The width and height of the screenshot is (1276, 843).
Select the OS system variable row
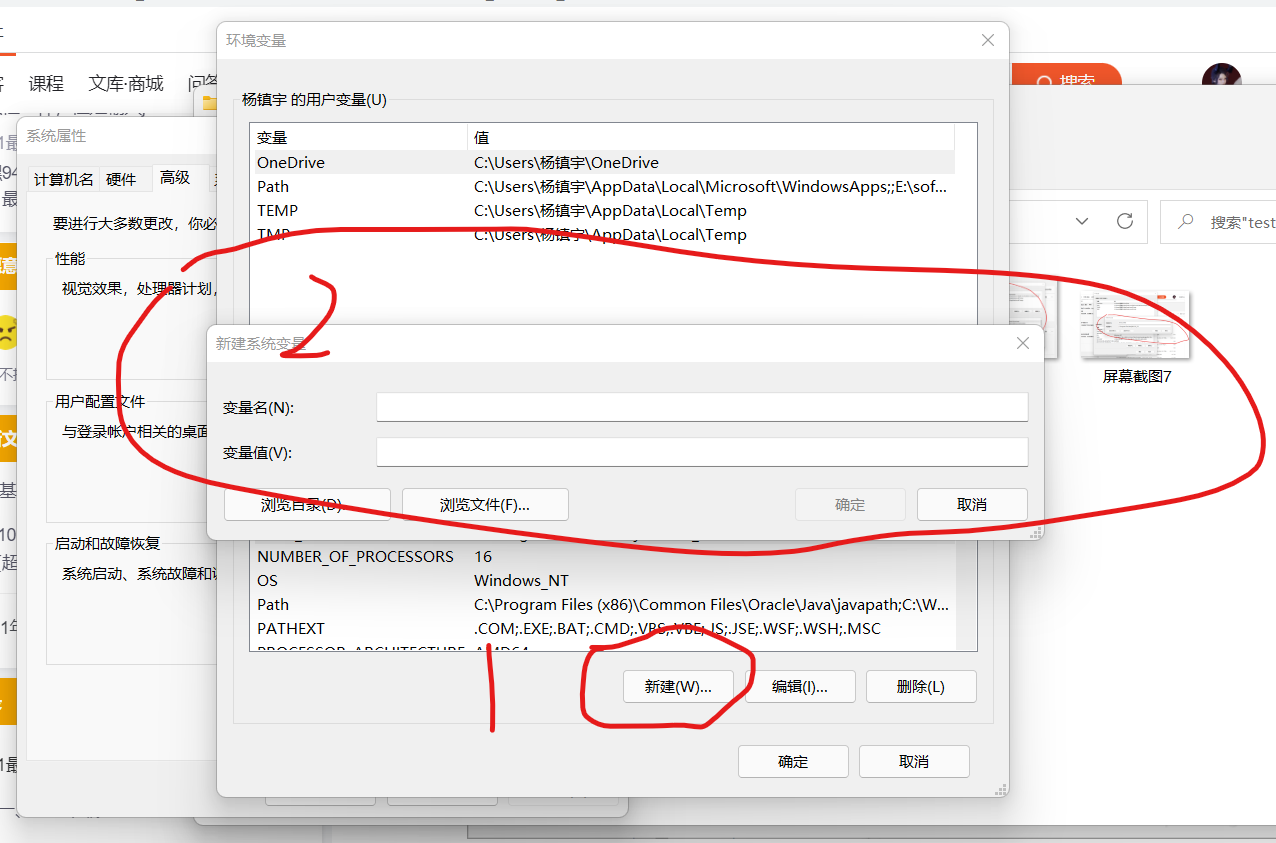pyautogui.click(x=602, y=580)
